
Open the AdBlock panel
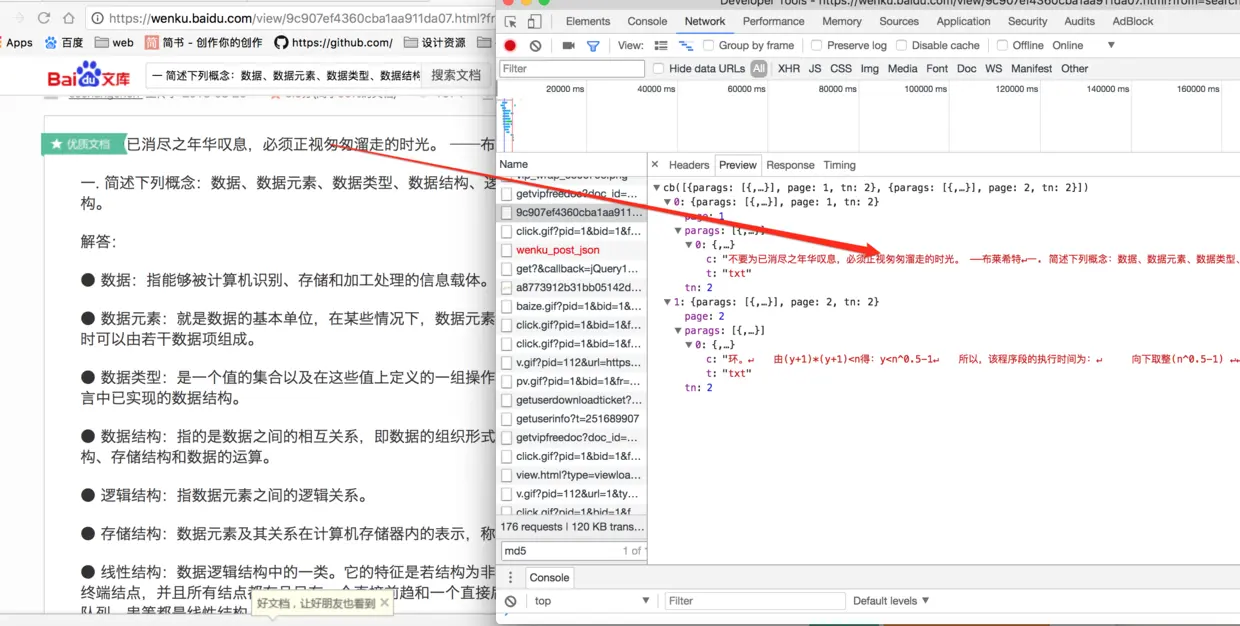click(1133, 21)
